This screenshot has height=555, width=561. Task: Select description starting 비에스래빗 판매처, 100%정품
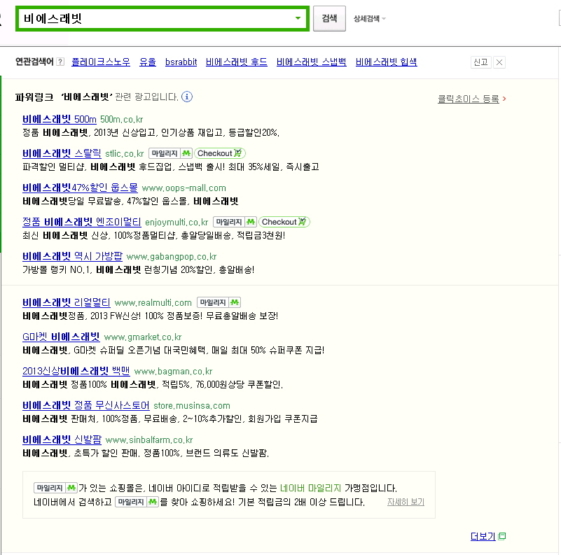tap(170, 419)
